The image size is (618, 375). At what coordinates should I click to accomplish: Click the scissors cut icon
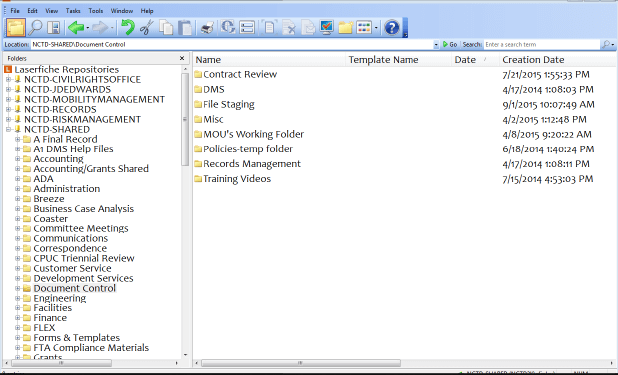coord(147,28)
